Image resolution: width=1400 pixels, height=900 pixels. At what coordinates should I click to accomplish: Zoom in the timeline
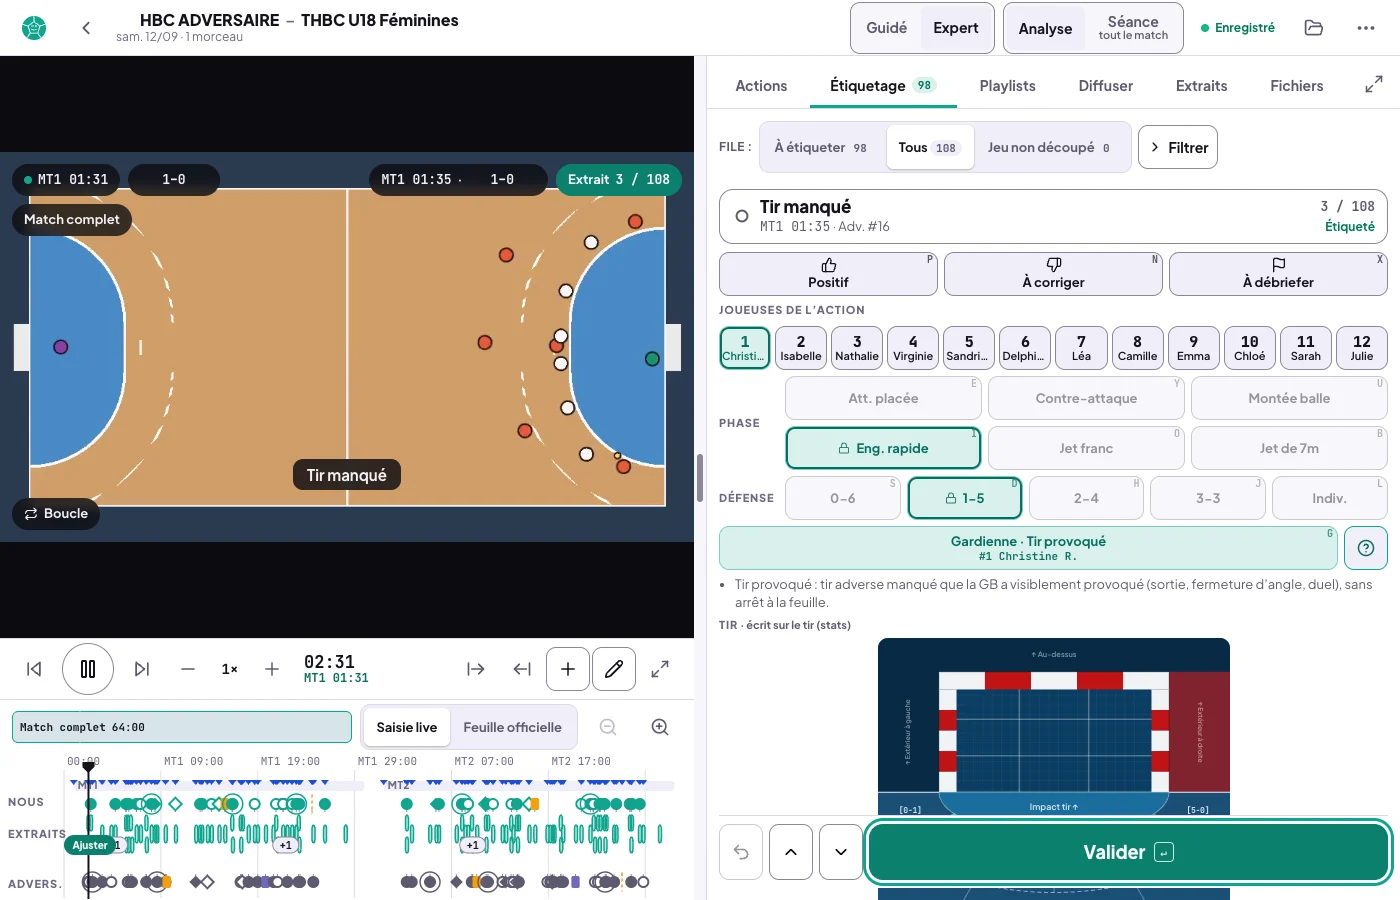pyautogui.click(x=660, y=727)
